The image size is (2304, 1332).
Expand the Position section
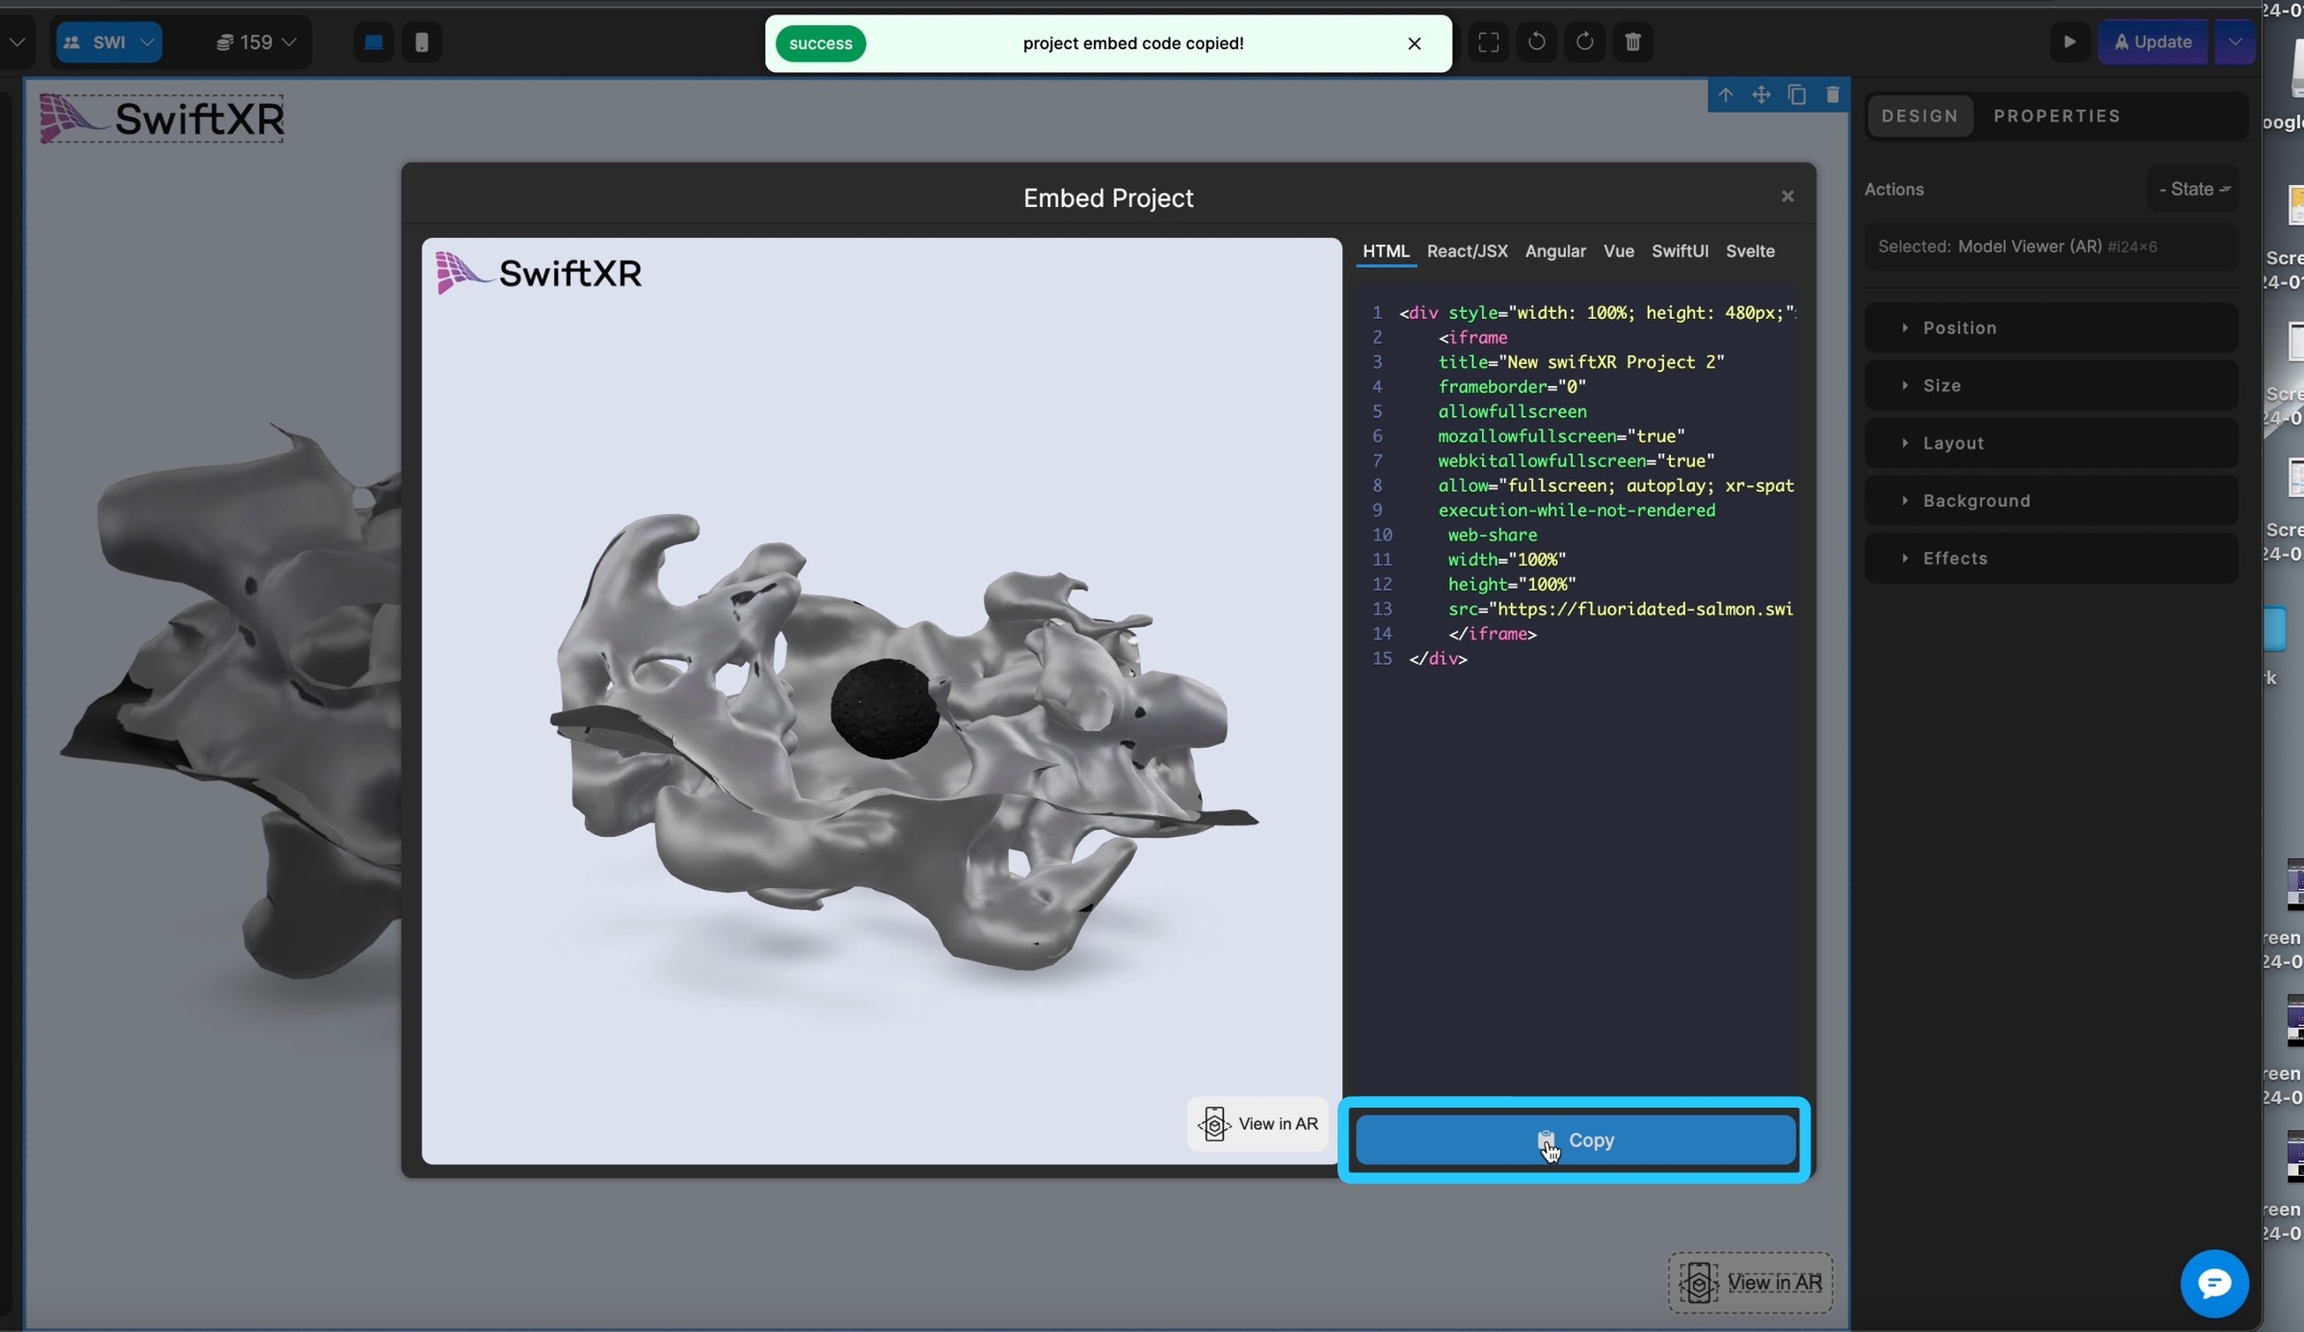click(x=1959, y=328)
